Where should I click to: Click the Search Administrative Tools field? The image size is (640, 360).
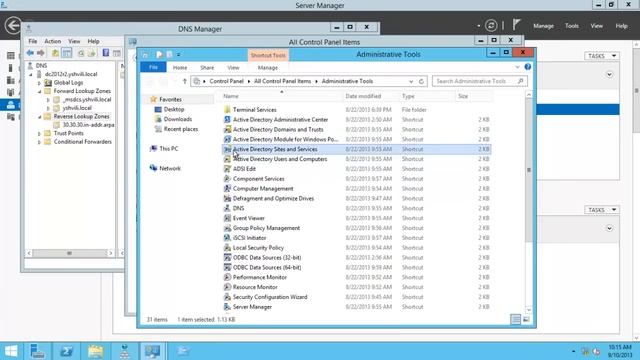click(x=479, y=81)
